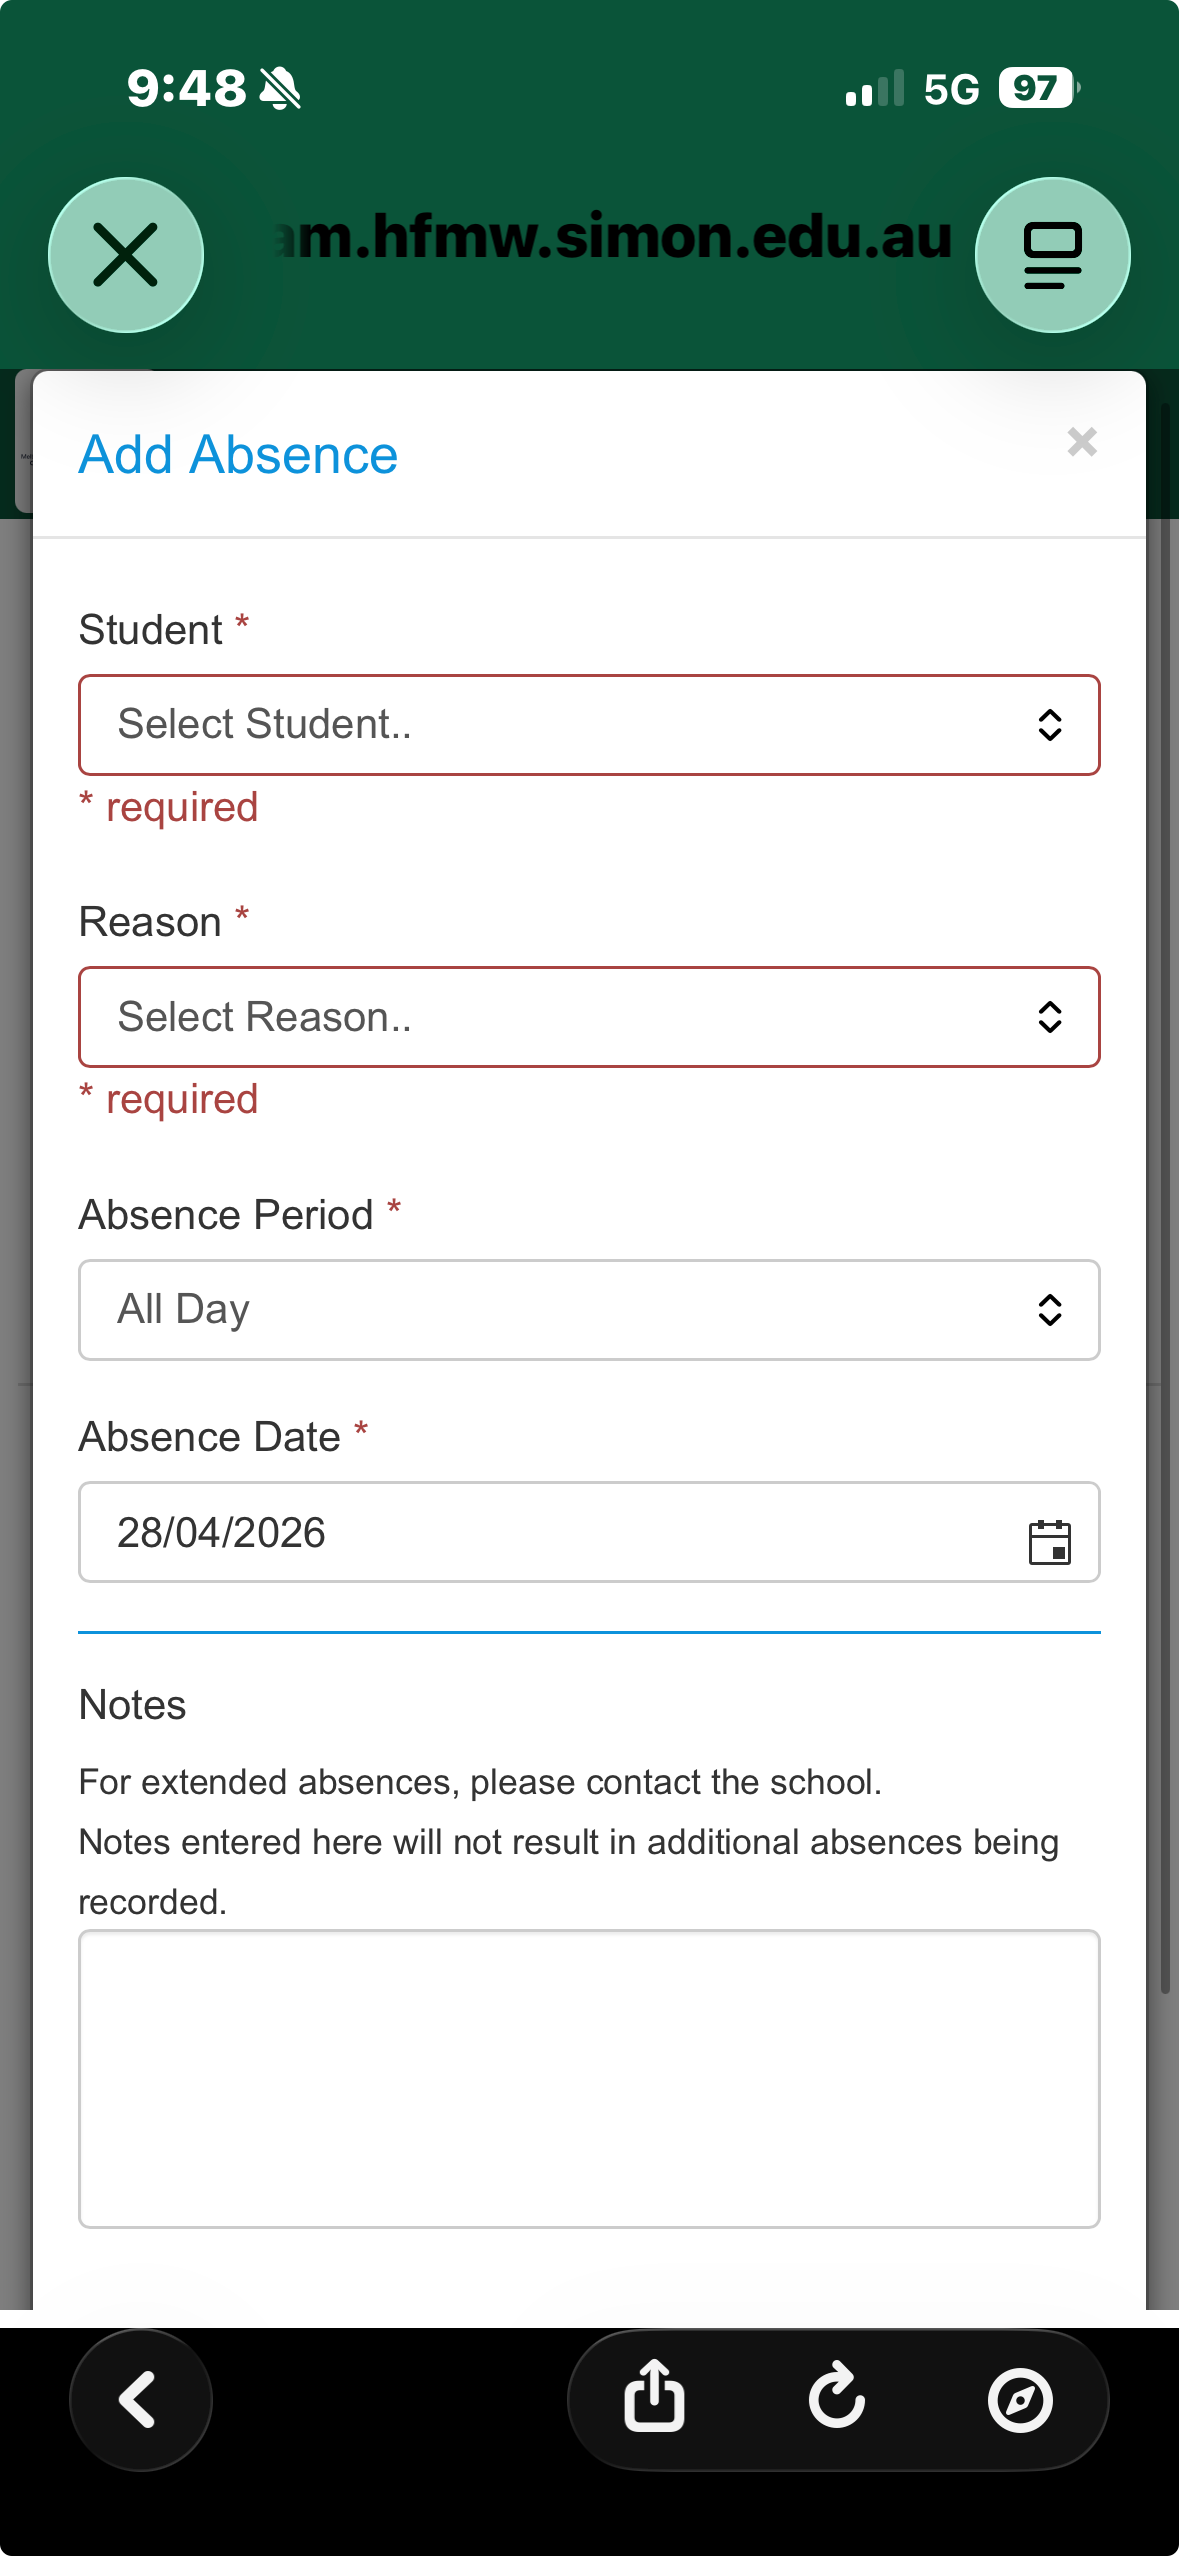Open the Select Reason dropdown
This screenshot has height=2556, width=1179.
[589, 1017]
